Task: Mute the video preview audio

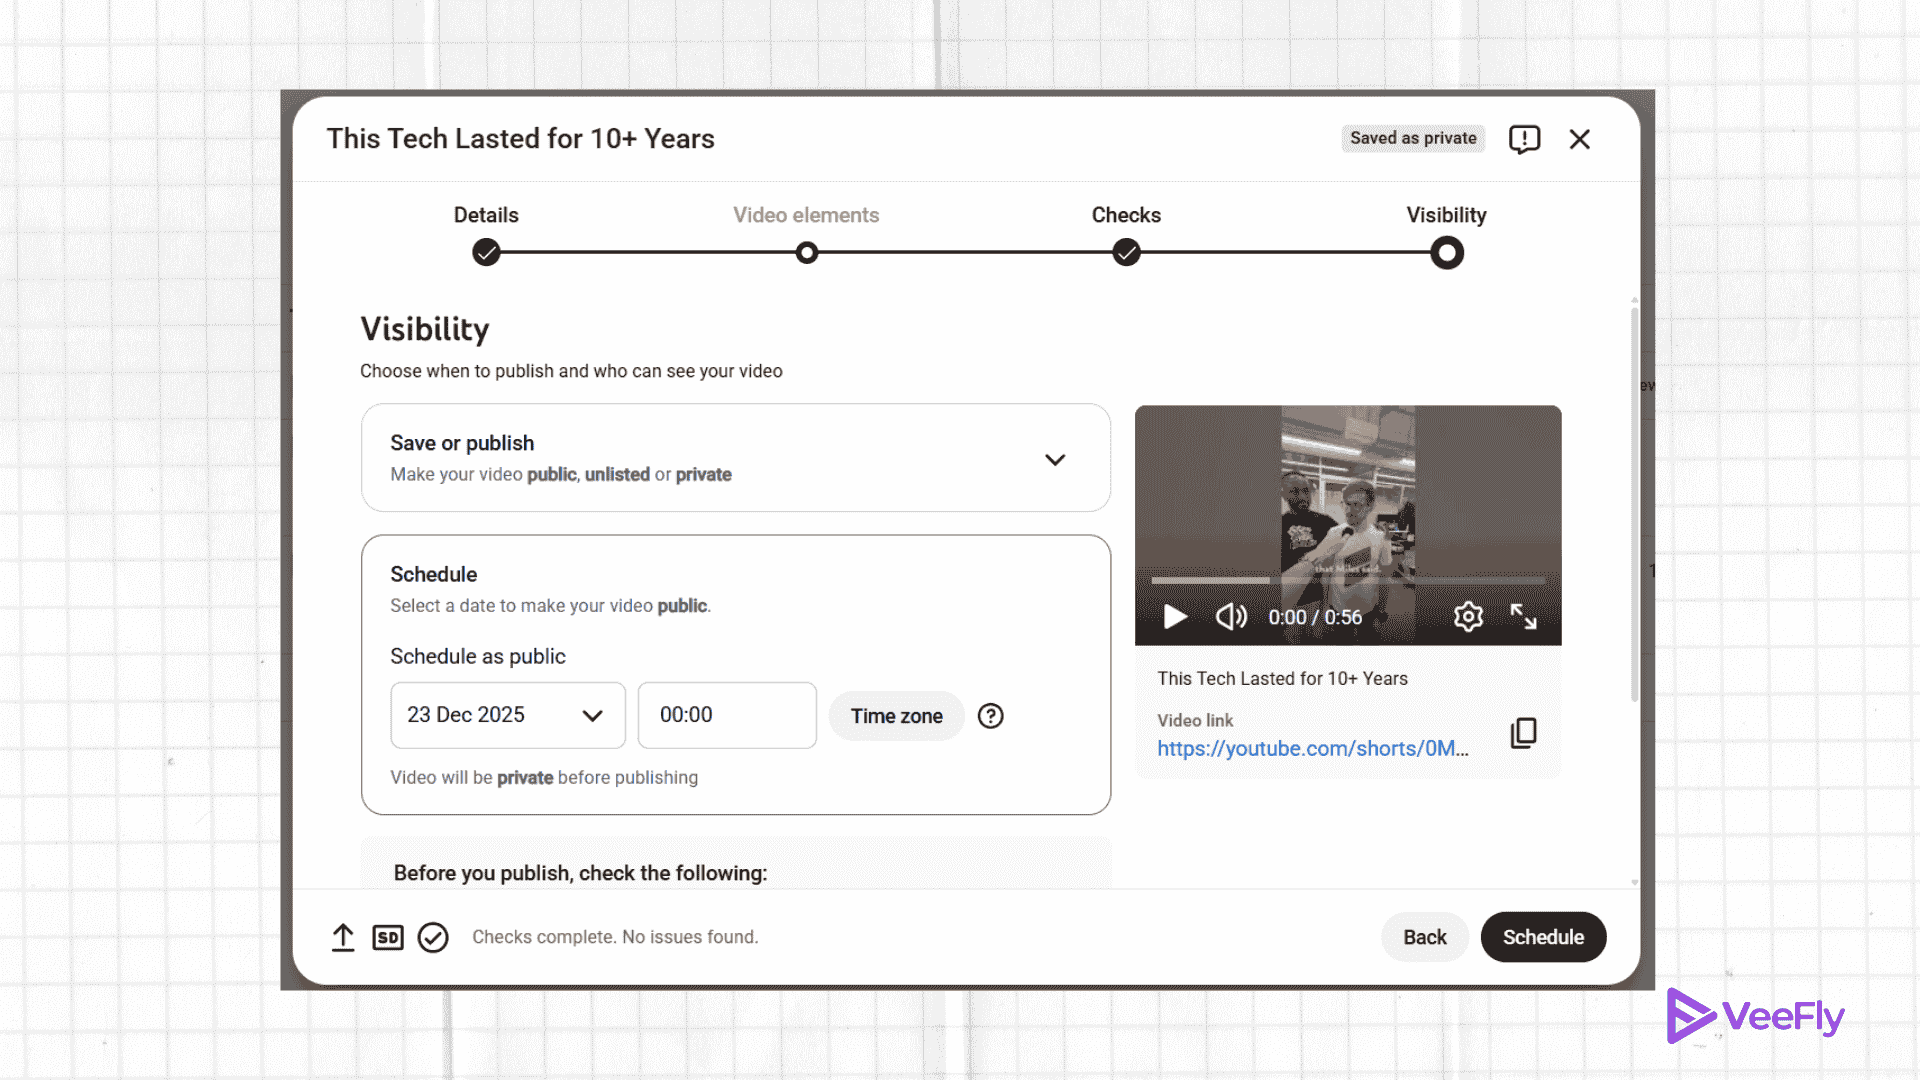Action: click(x=1231, y=617)
